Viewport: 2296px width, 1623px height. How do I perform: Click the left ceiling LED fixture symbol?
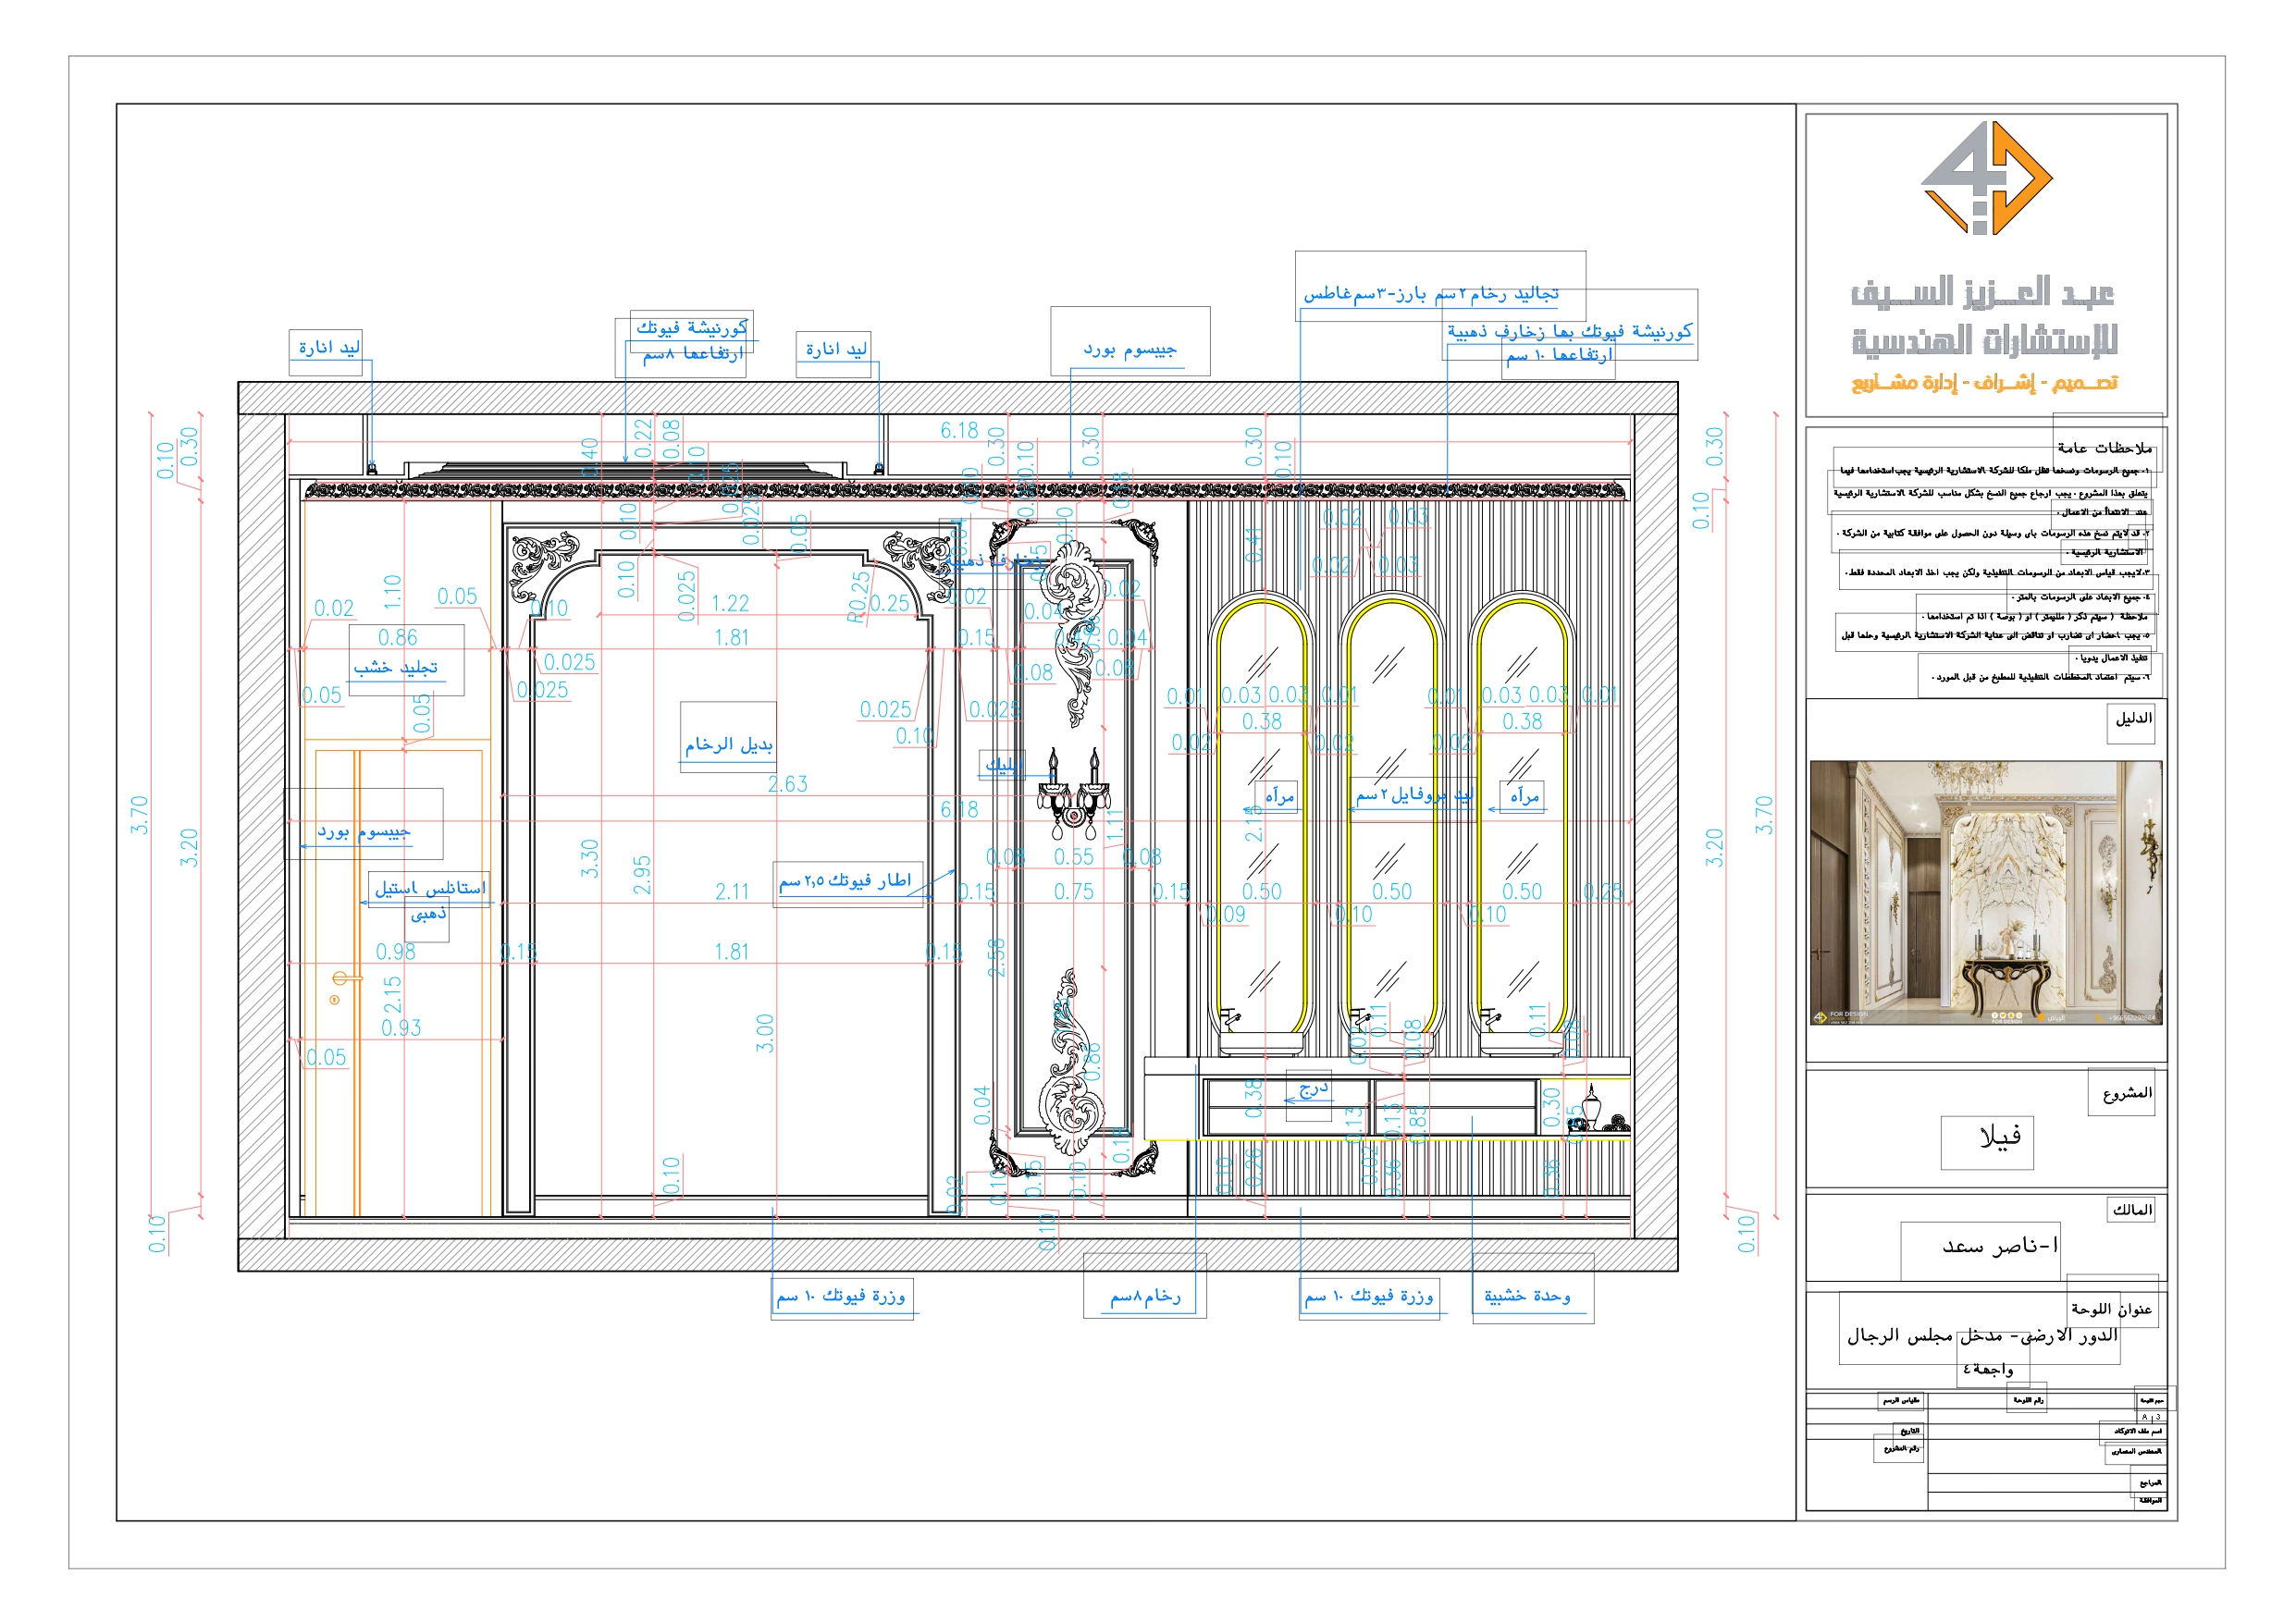pyautogui.click(x=372, y=467)
